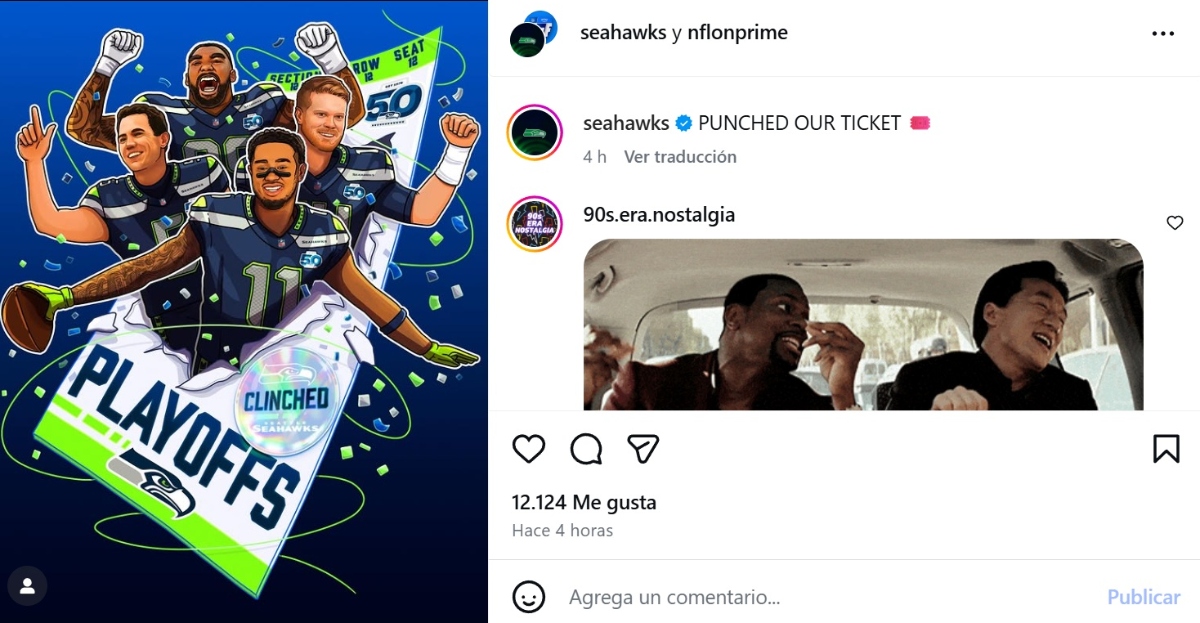Like the 90s.era.nostalgia comment
Viewport: 1200px width, 623px height.
1175,223
